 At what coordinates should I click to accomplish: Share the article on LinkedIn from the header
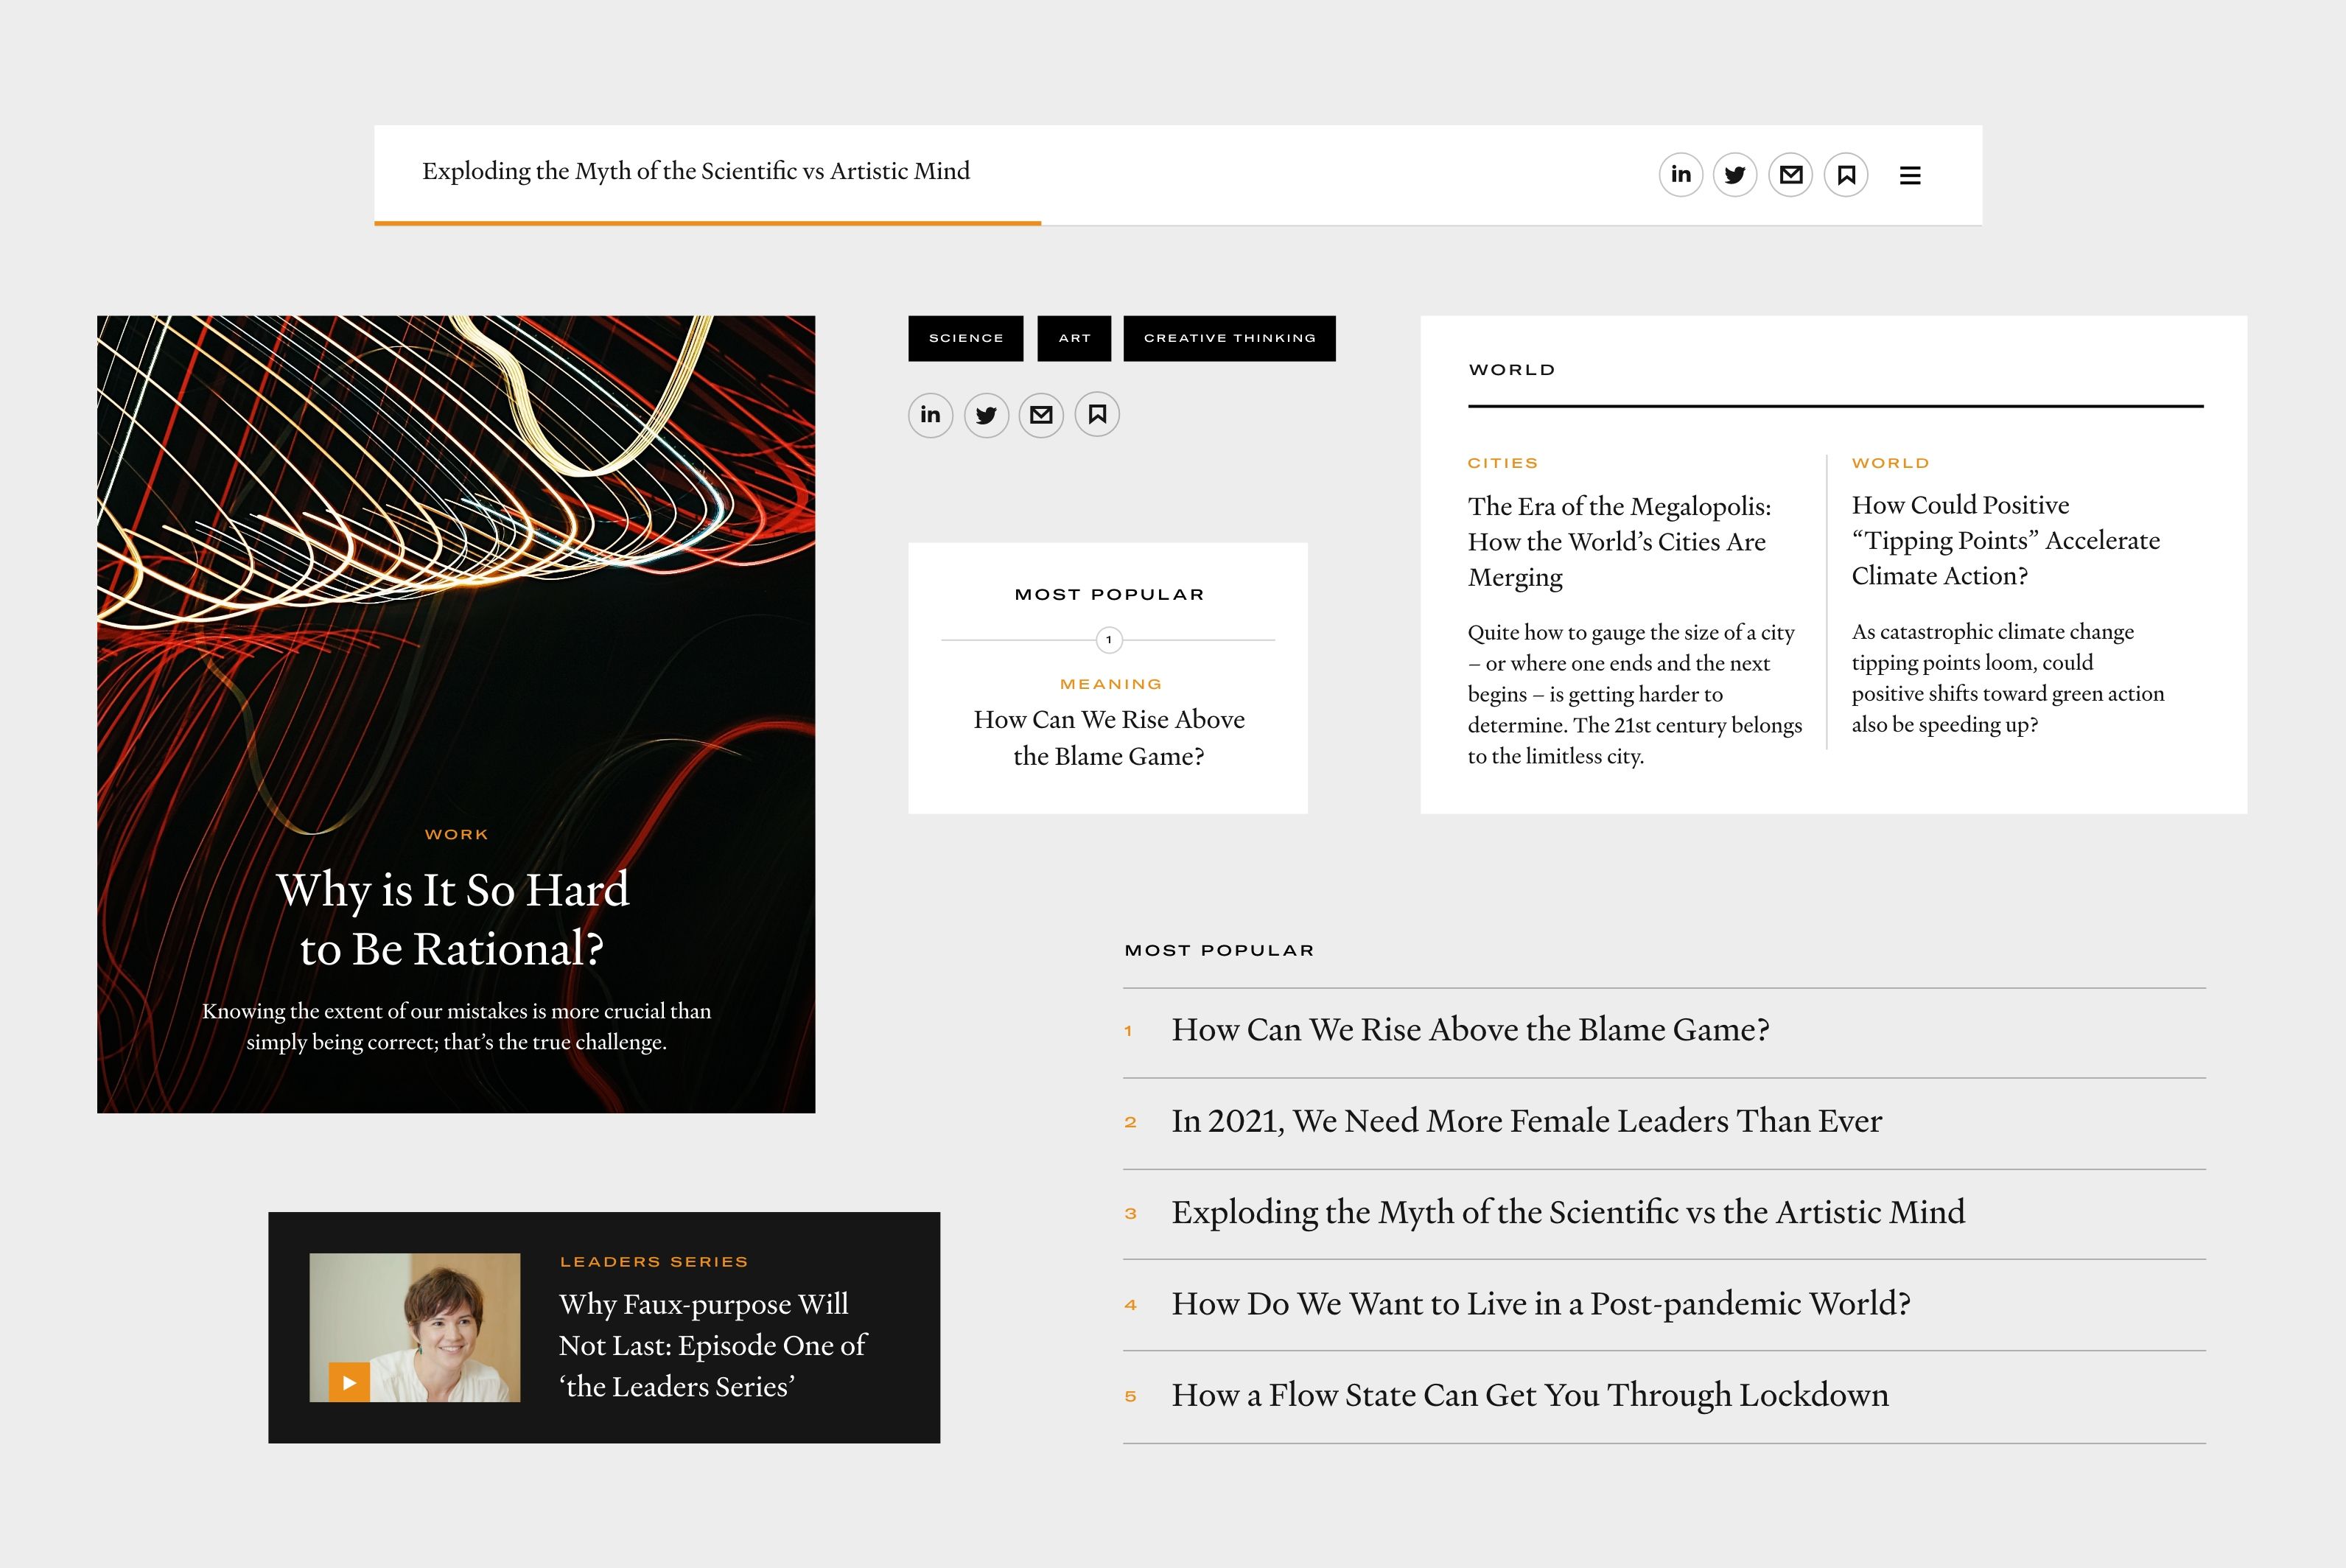(x=1680, y=174)
